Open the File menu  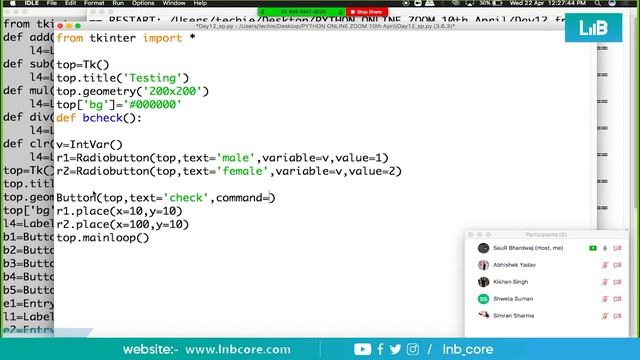pos(52,3)
